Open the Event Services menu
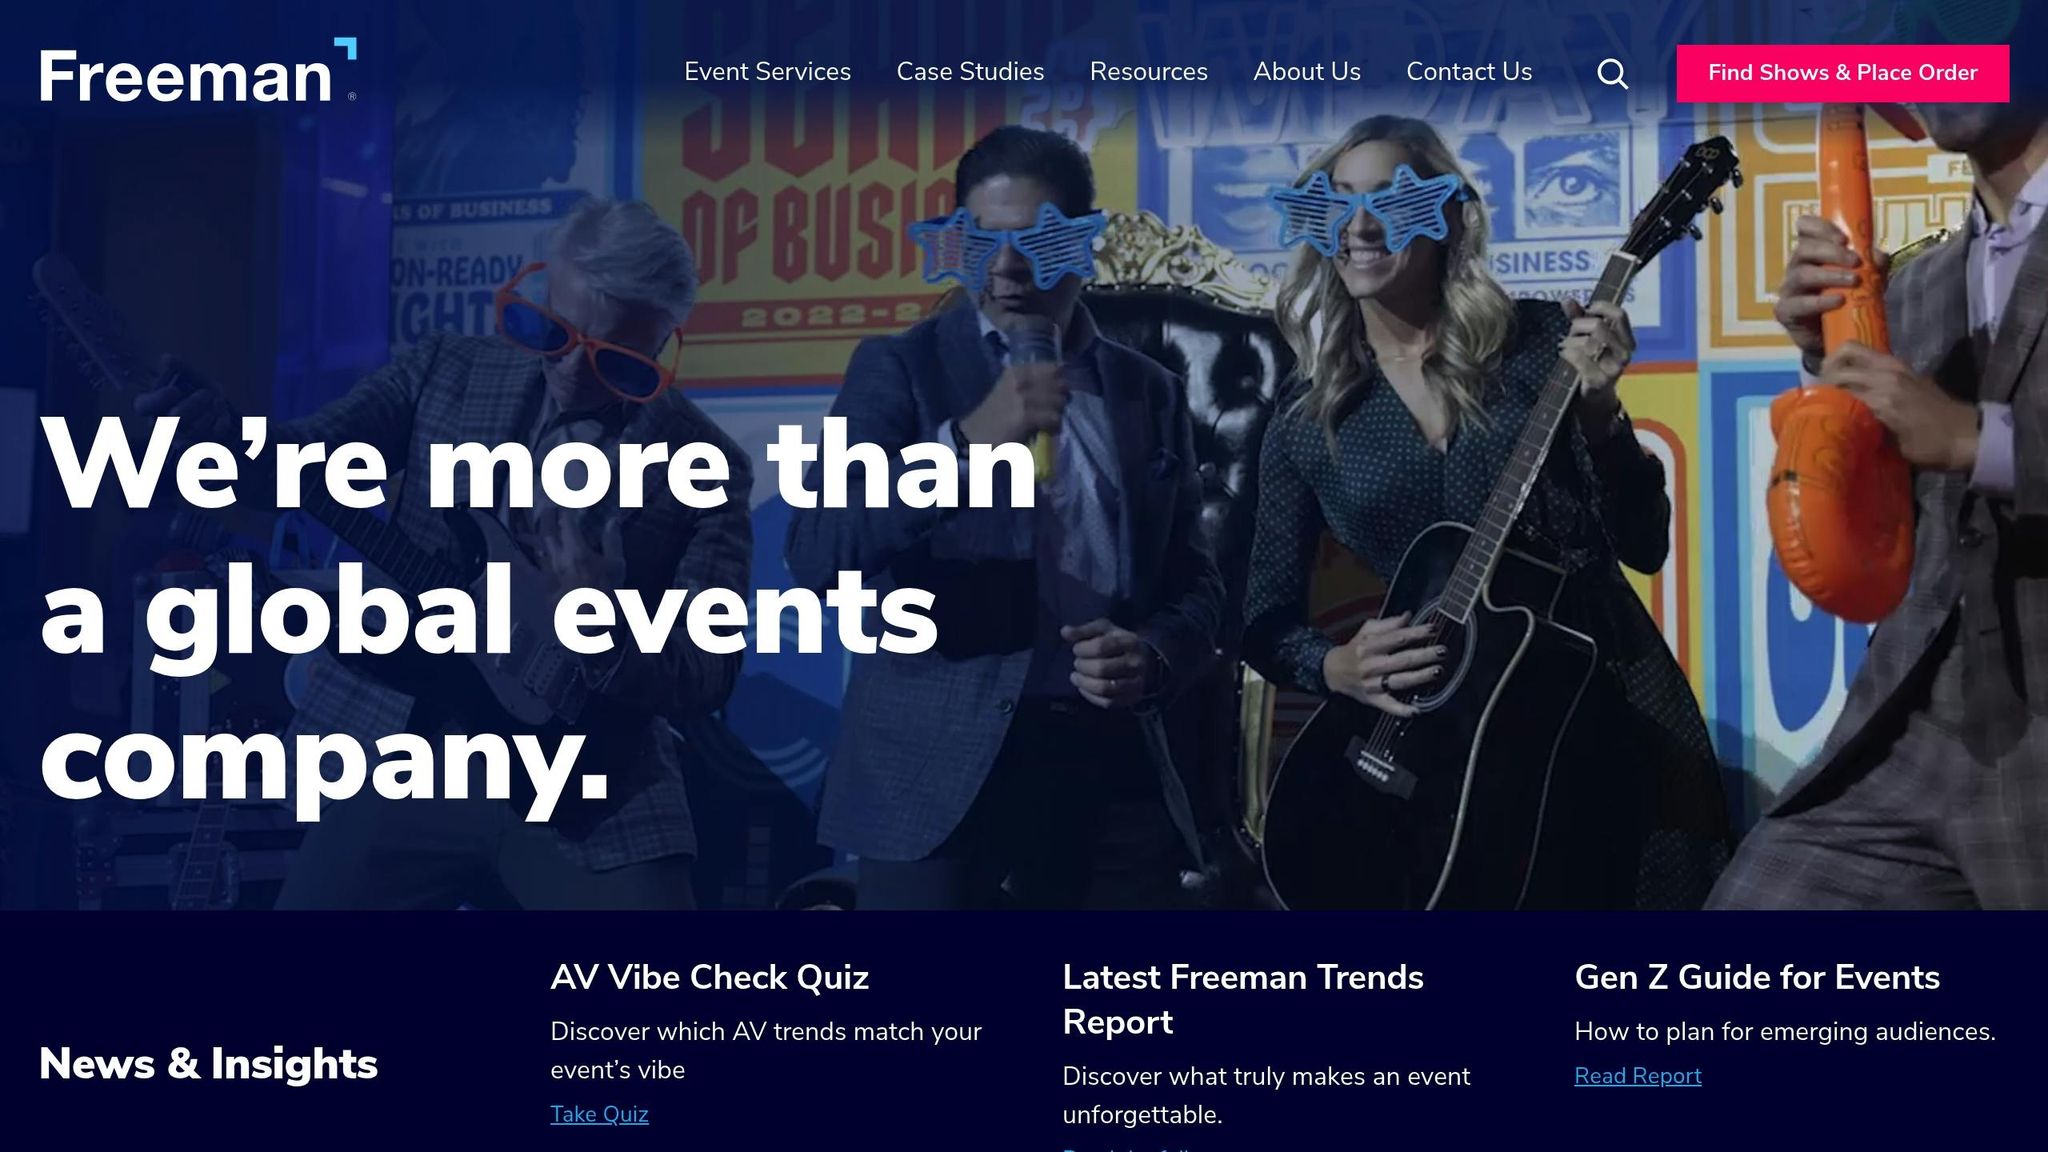 767,72
